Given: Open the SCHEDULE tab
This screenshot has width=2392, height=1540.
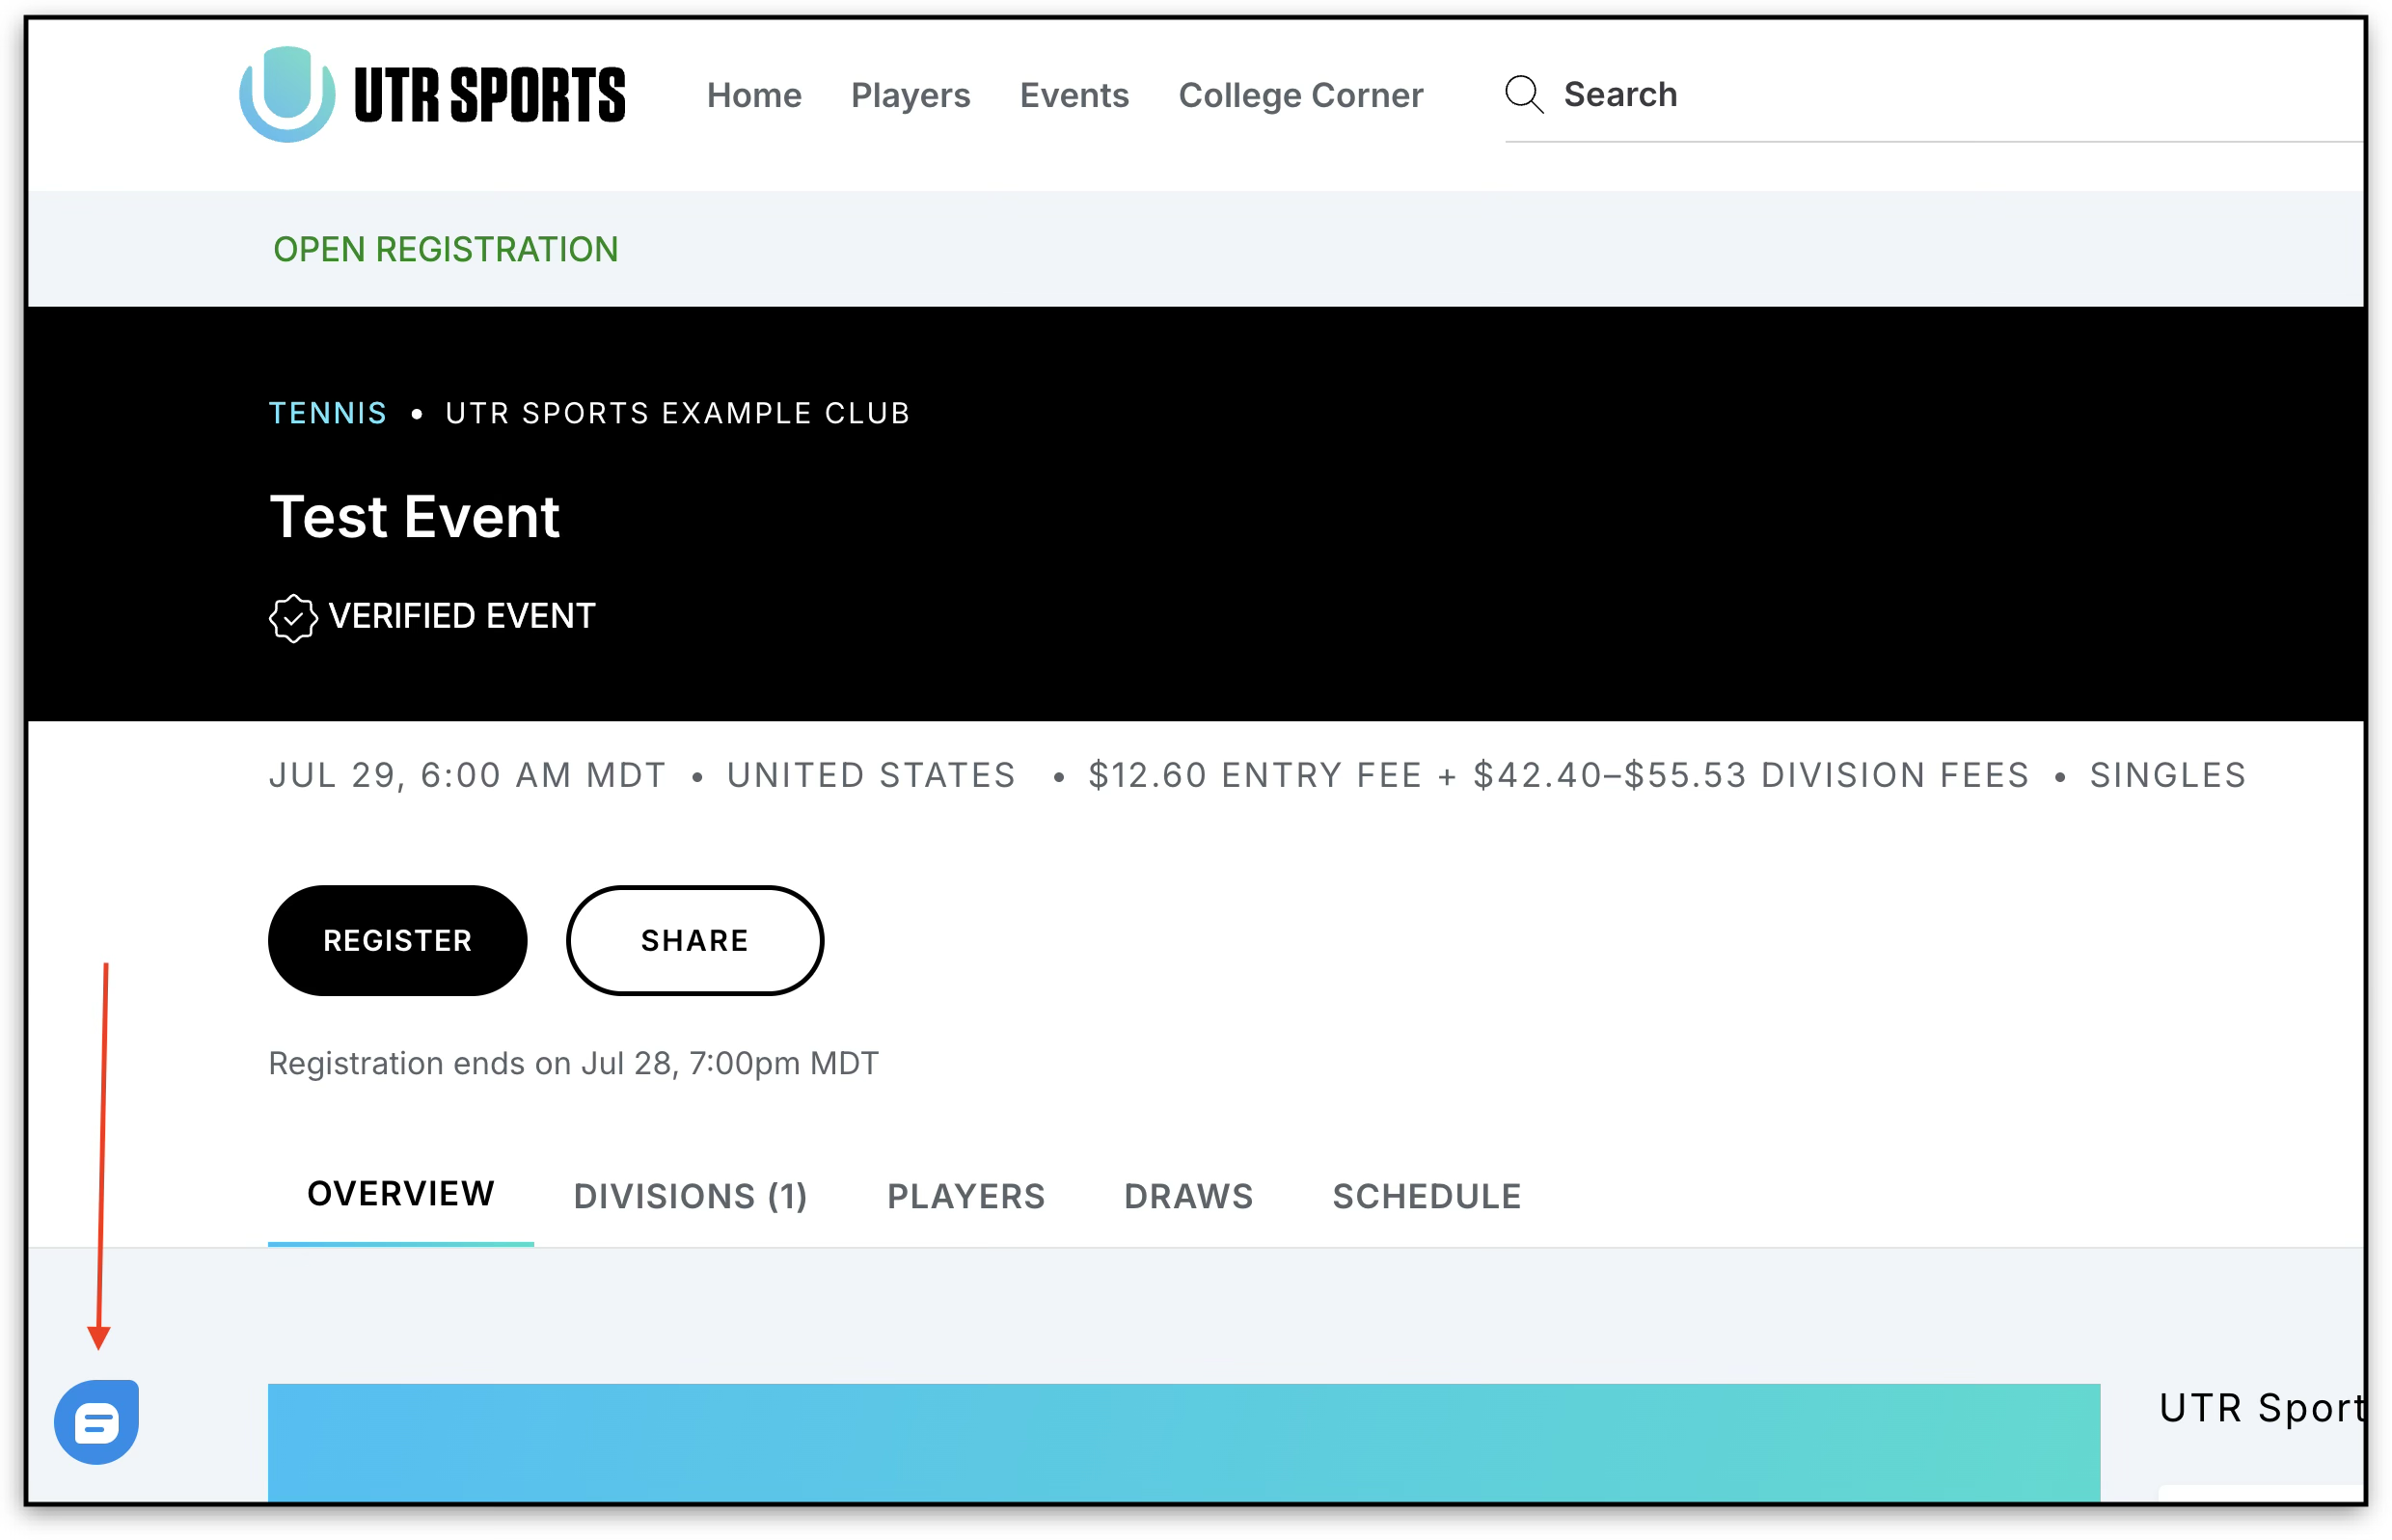Looking at the screenshot, I should 1426,1196.
